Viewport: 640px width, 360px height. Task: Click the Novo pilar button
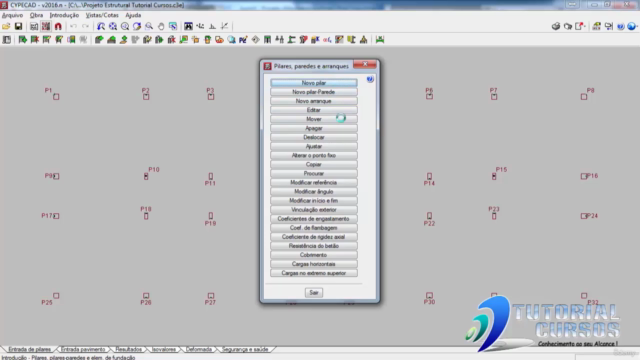(313, 83)
